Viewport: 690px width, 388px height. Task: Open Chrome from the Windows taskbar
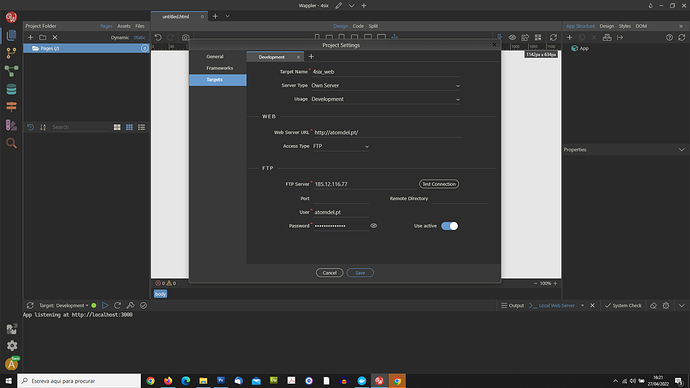point(150,381)
